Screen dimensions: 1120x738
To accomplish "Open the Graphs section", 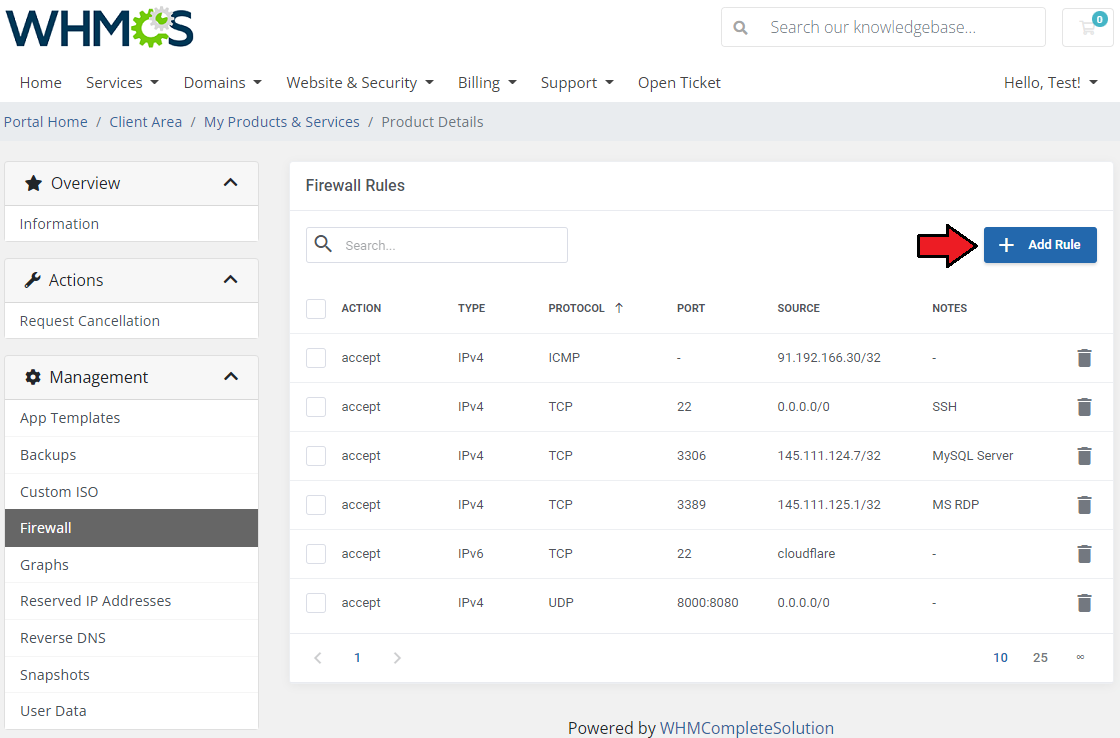I will point(131,565).
